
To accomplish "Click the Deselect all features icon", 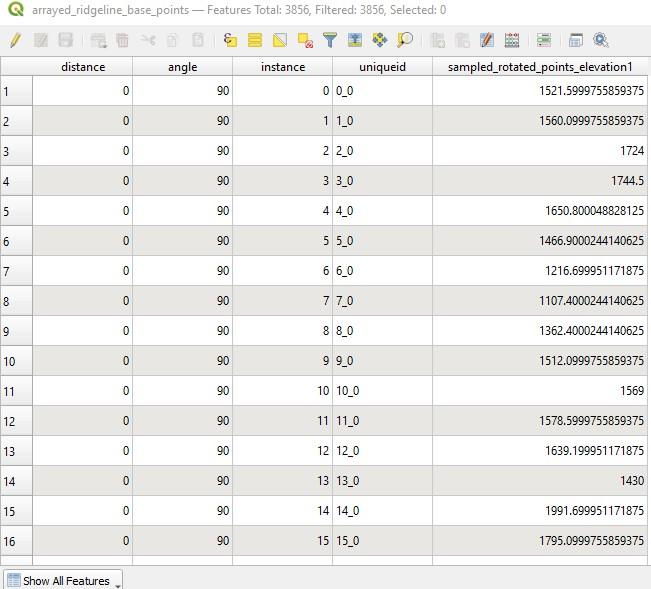I will (305, 40).
